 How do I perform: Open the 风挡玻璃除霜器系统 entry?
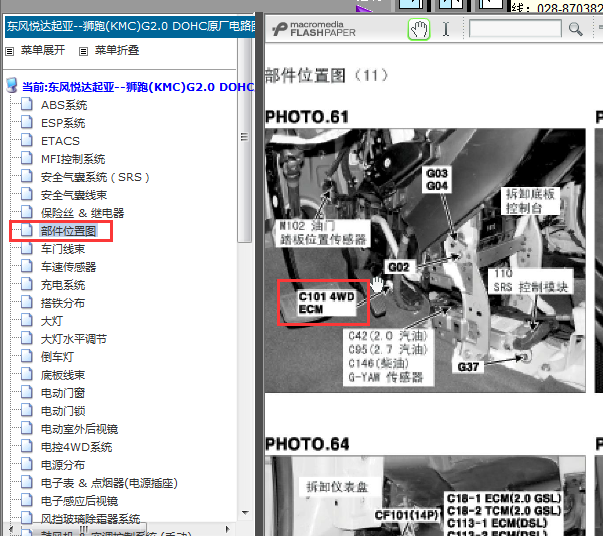pyautogui.click(x=90, y=519)
